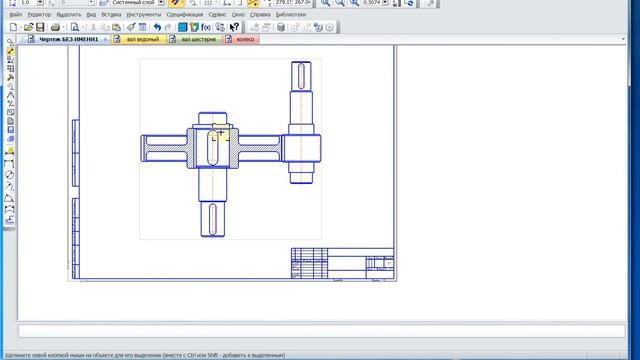The image size is (640, 360).
Task: Open the dropdown arrow beside Print
Action: (63, 28)
